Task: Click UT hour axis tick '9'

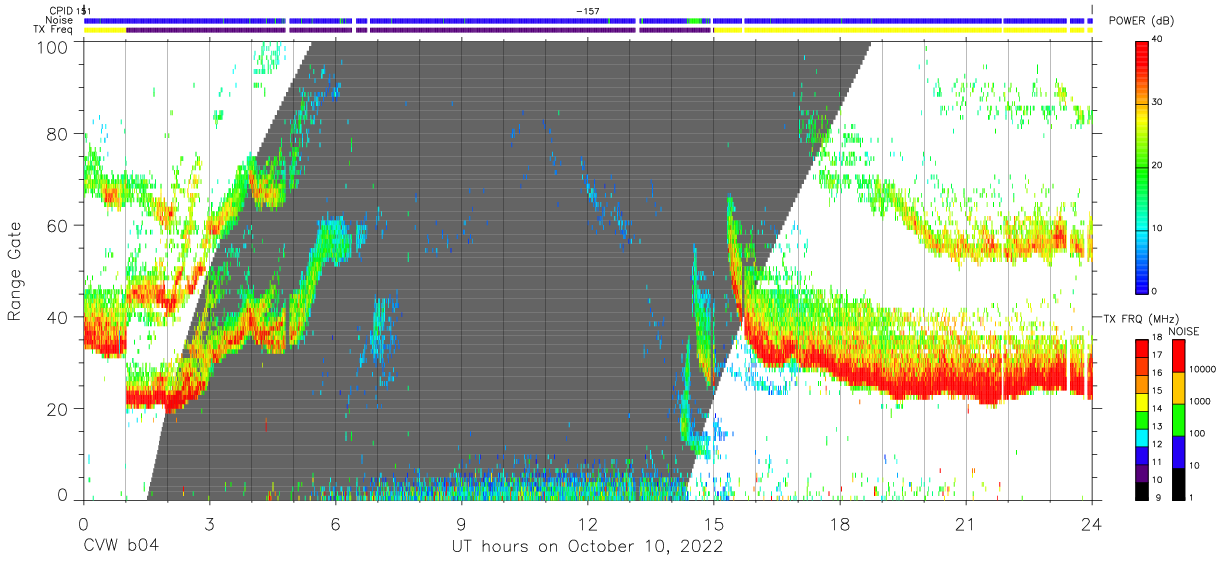Action: (461, 524)
